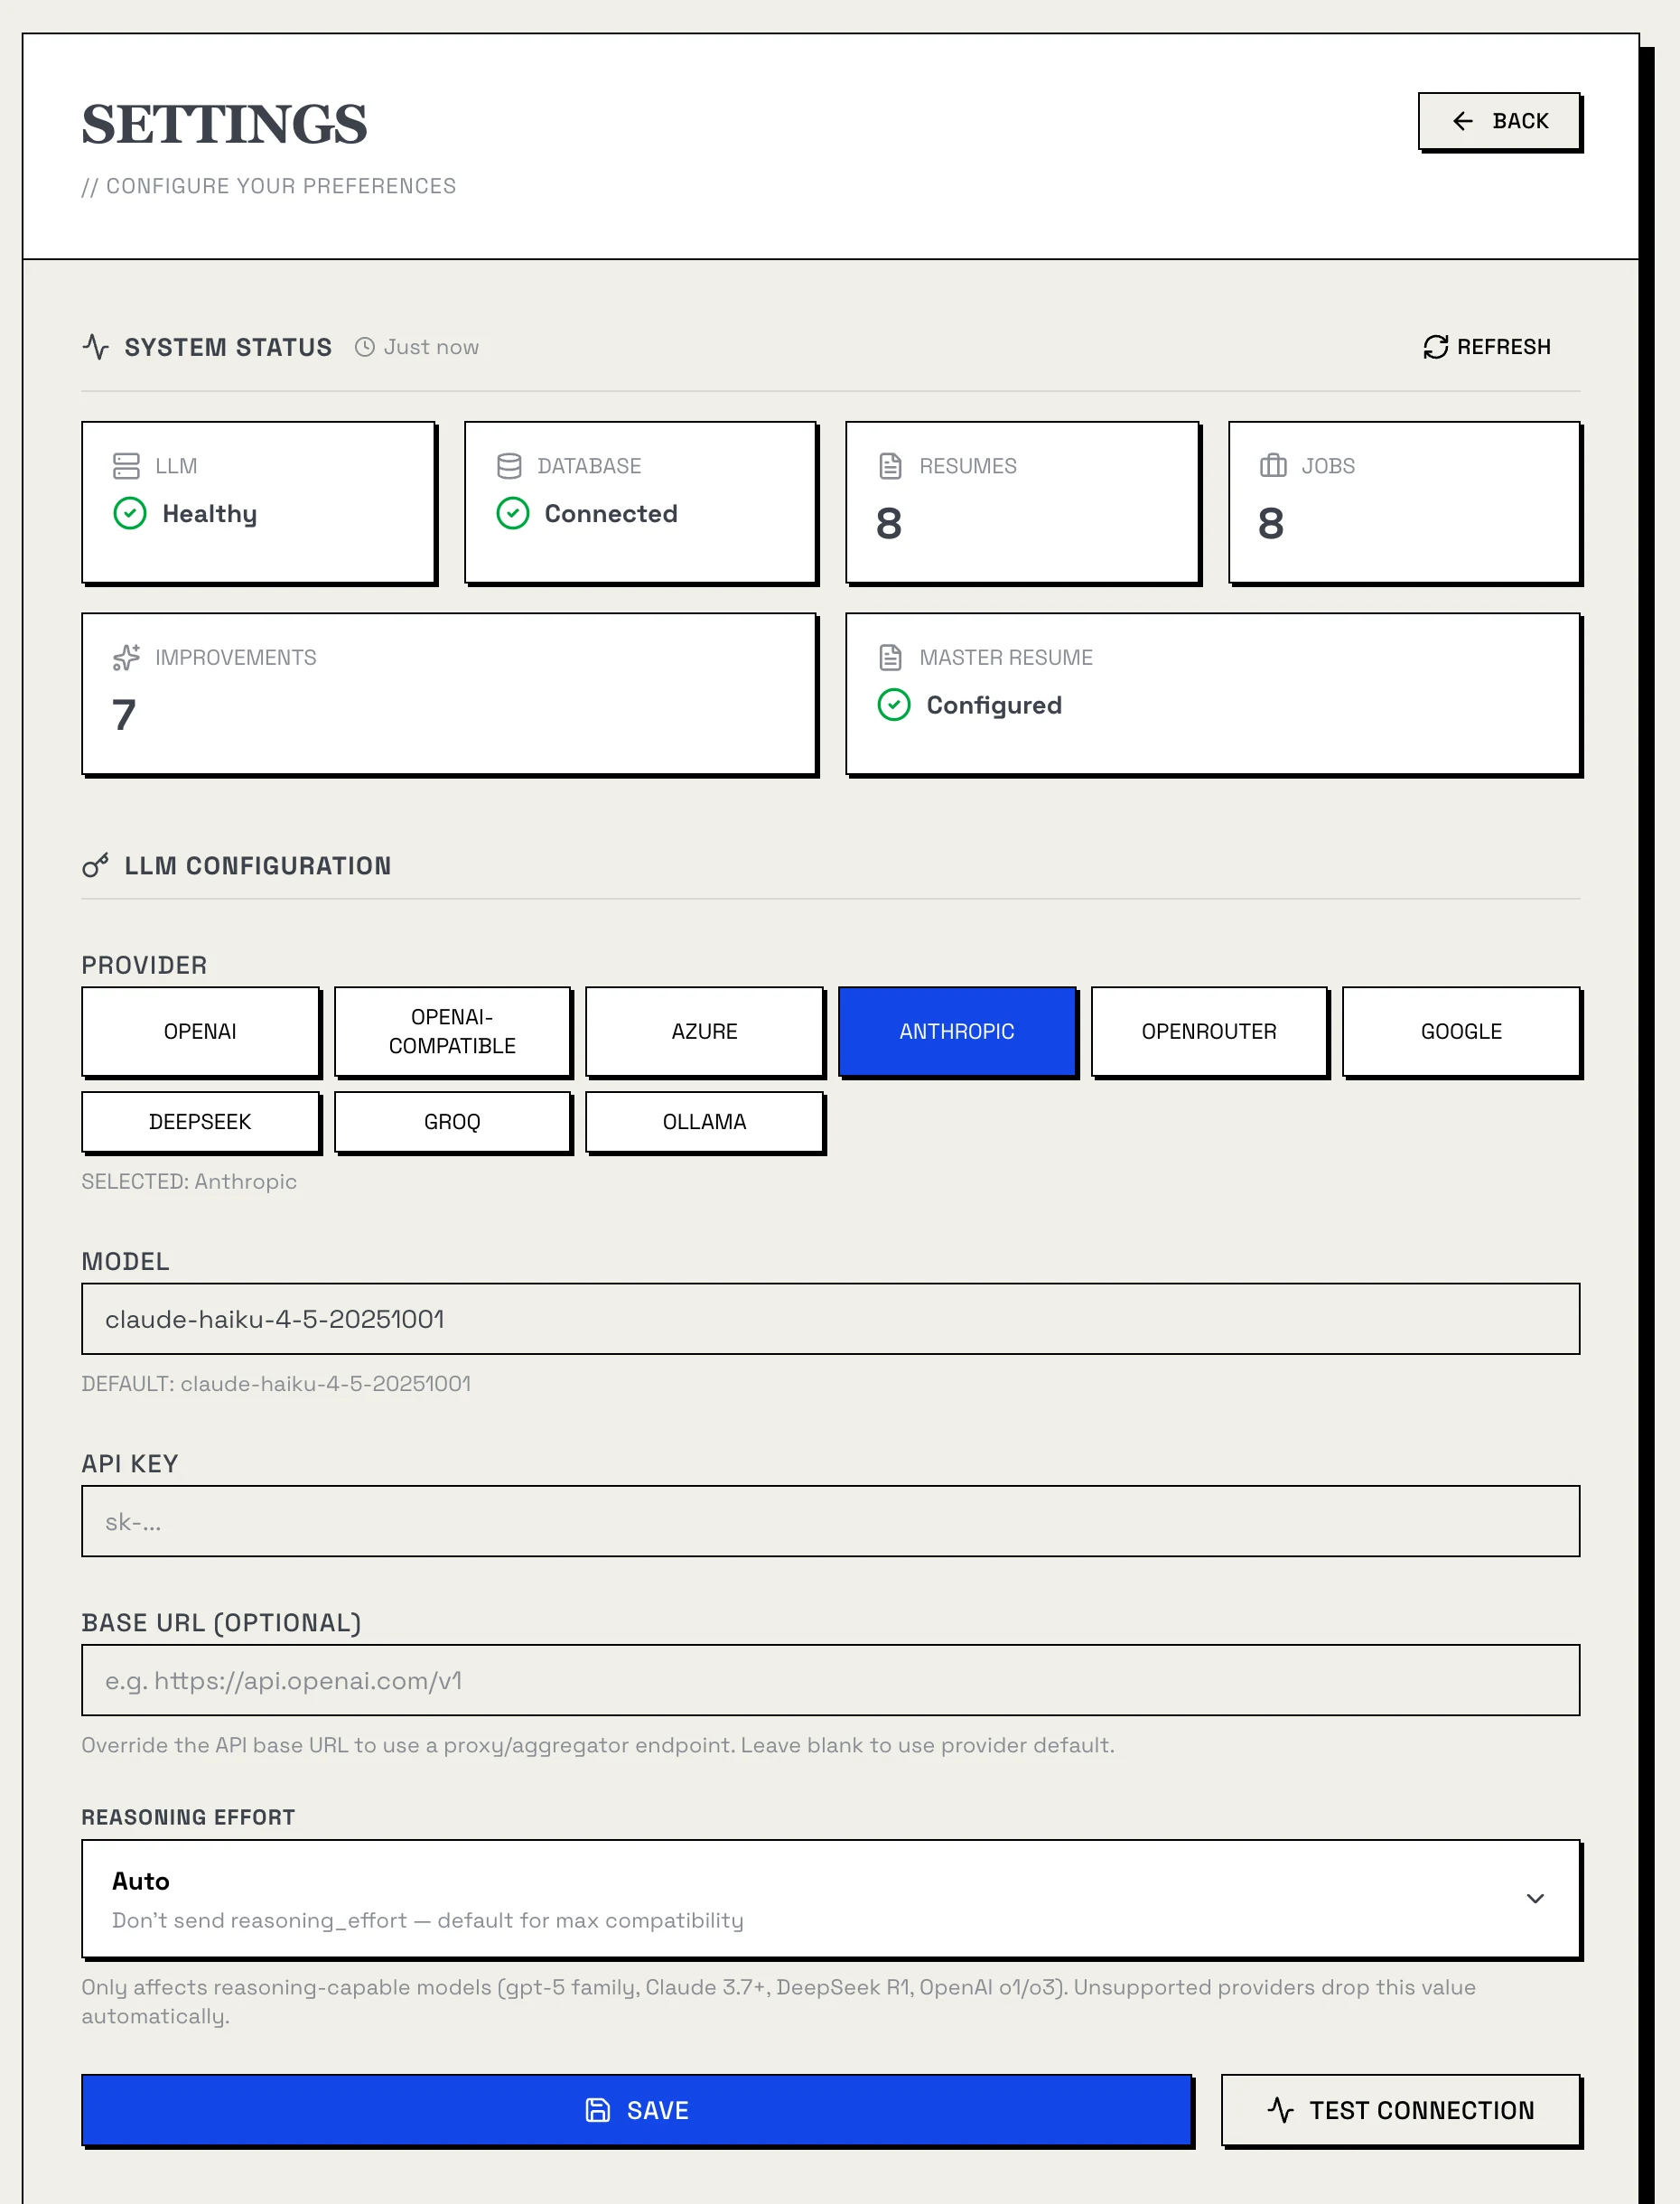Screen dimensions: 1680x2204
Task: Select the Anthropic provider
Action: click(x=957, y=1031)
